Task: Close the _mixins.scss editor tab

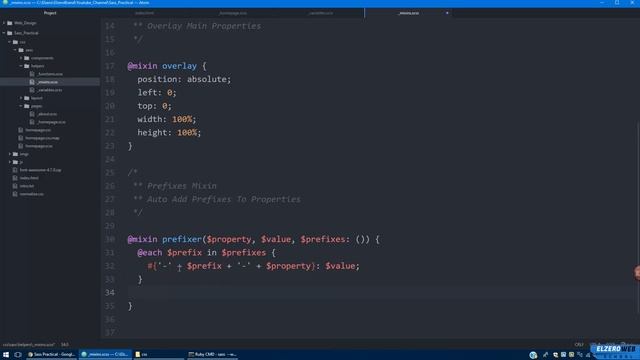Action: pyautogui.click(x=447, y=13)
